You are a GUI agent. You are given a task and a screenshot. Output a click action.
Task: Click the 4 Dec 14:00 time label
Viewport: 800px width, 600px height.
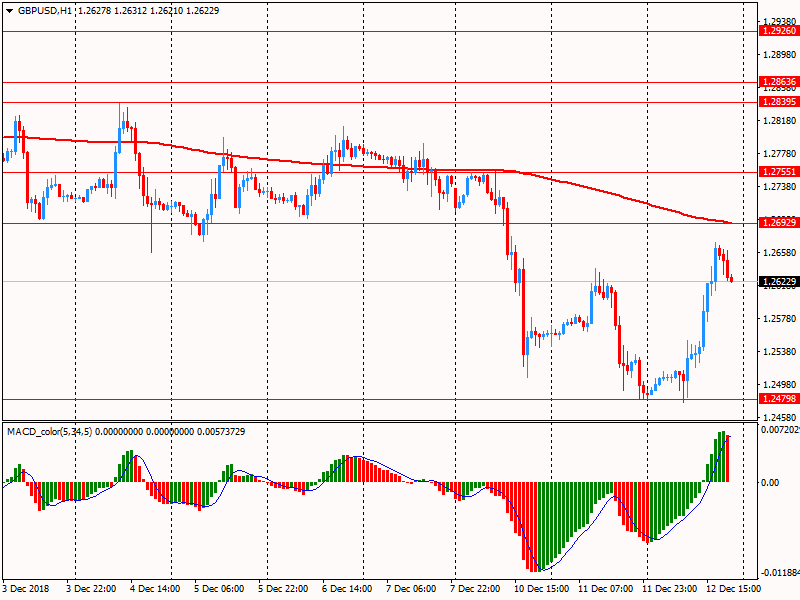point(156,589)
